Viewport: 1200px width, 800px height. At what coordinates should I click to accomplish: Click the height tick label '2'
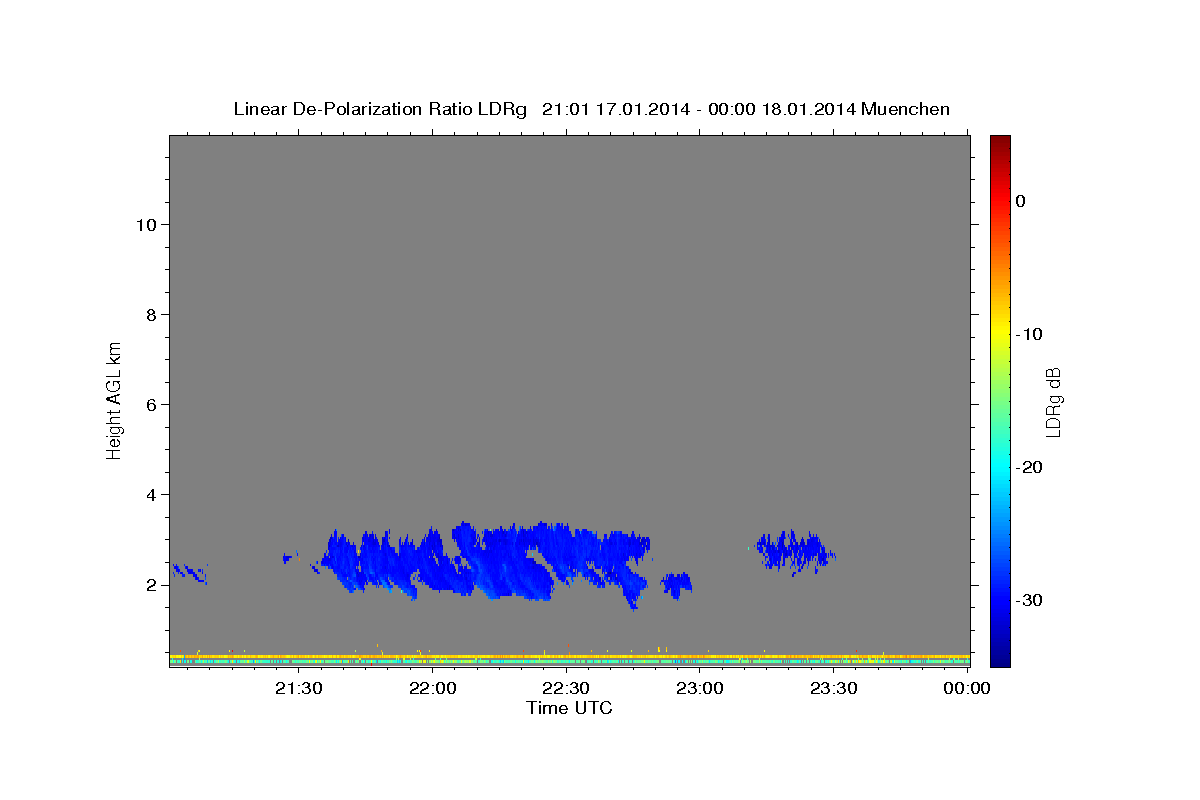coord(151,584)
